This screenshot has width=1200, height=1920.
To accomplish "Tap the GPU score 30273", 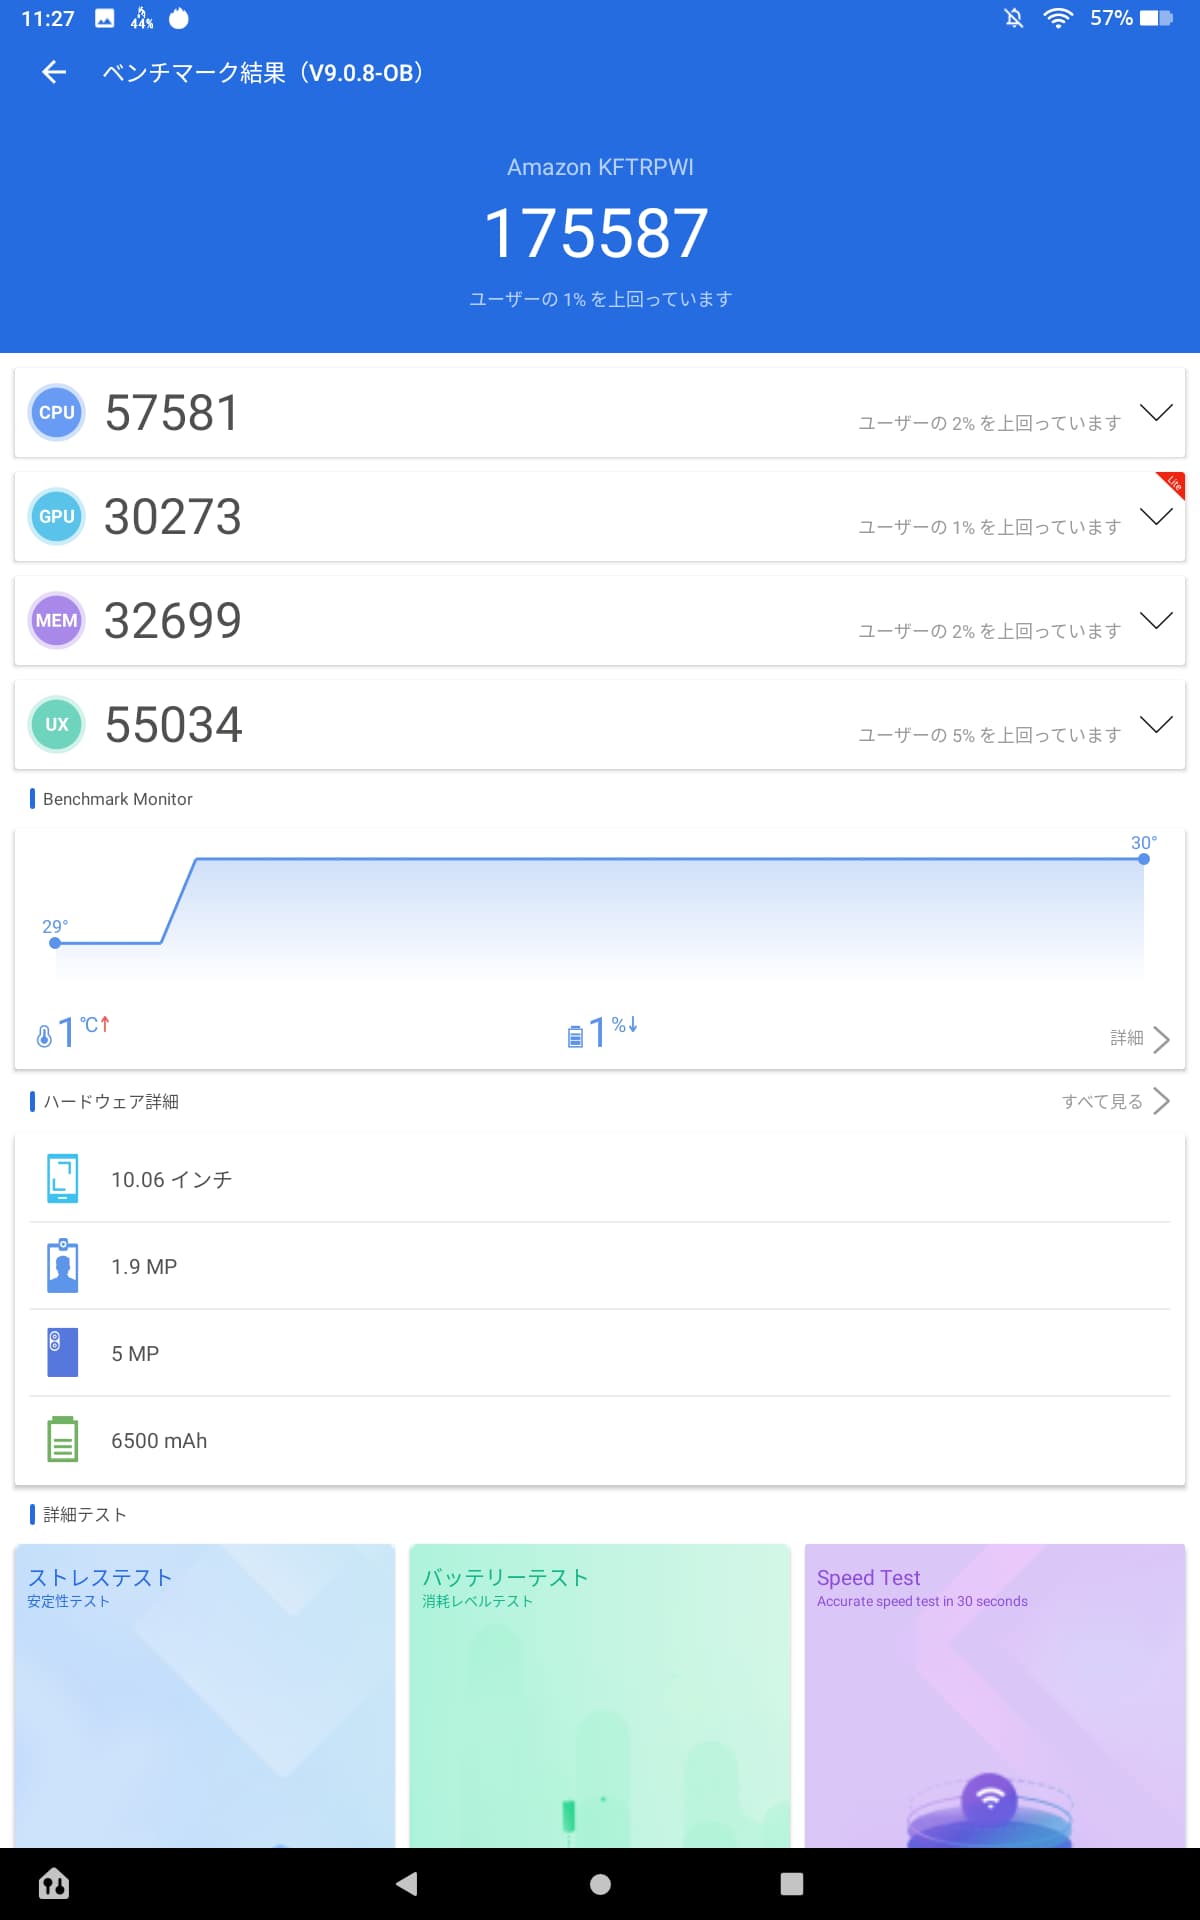I will [x=173, y=517].
